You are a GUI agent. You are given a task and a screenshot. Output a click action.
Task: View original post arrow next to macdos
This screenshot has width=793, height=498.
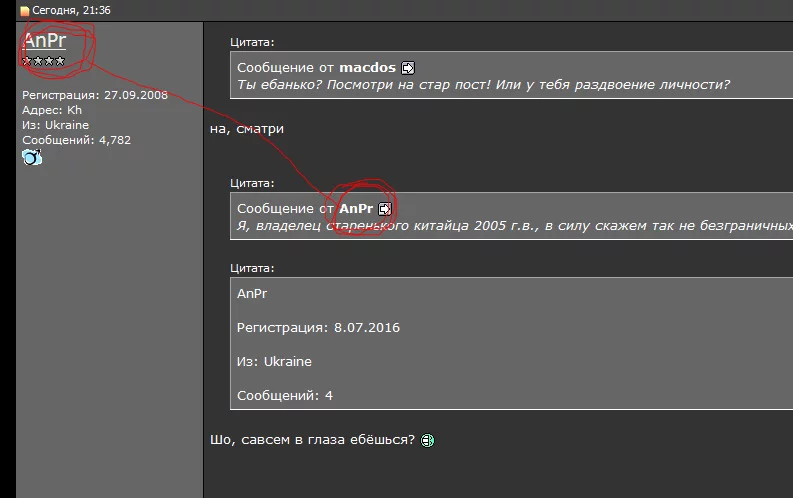[x=408, y=68]
